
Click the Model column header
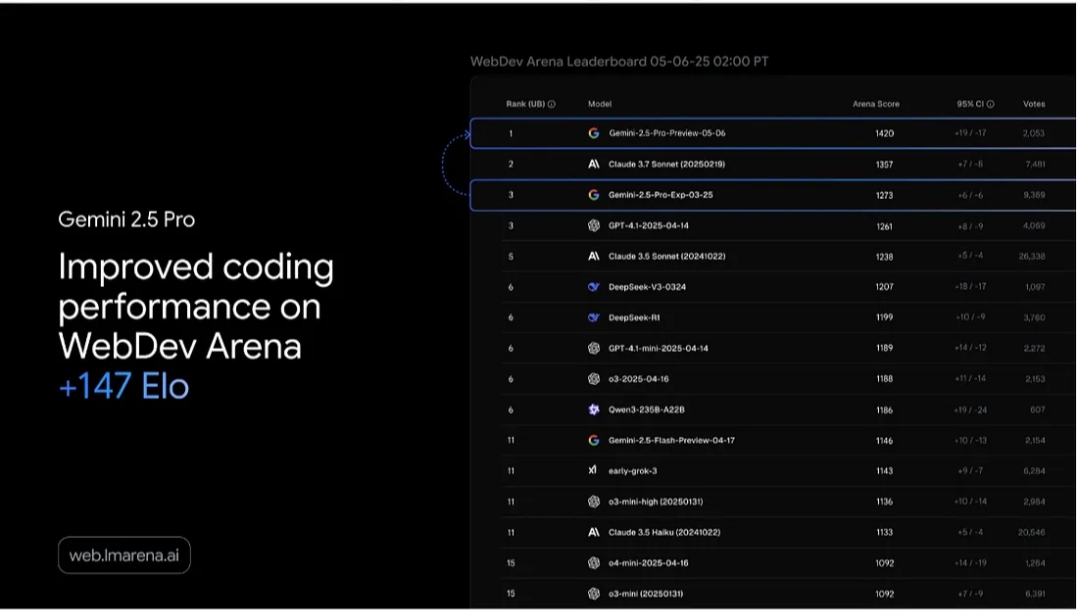click(599, 104)
